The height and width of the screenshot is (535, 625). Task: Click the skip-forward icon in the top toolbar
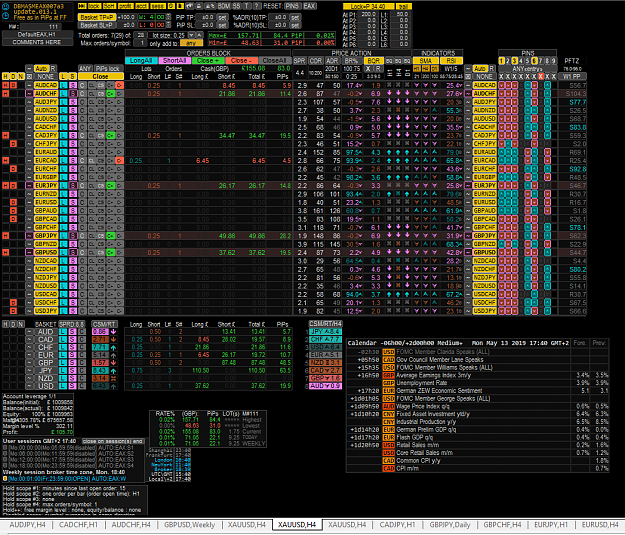click(x=81, y=6)
